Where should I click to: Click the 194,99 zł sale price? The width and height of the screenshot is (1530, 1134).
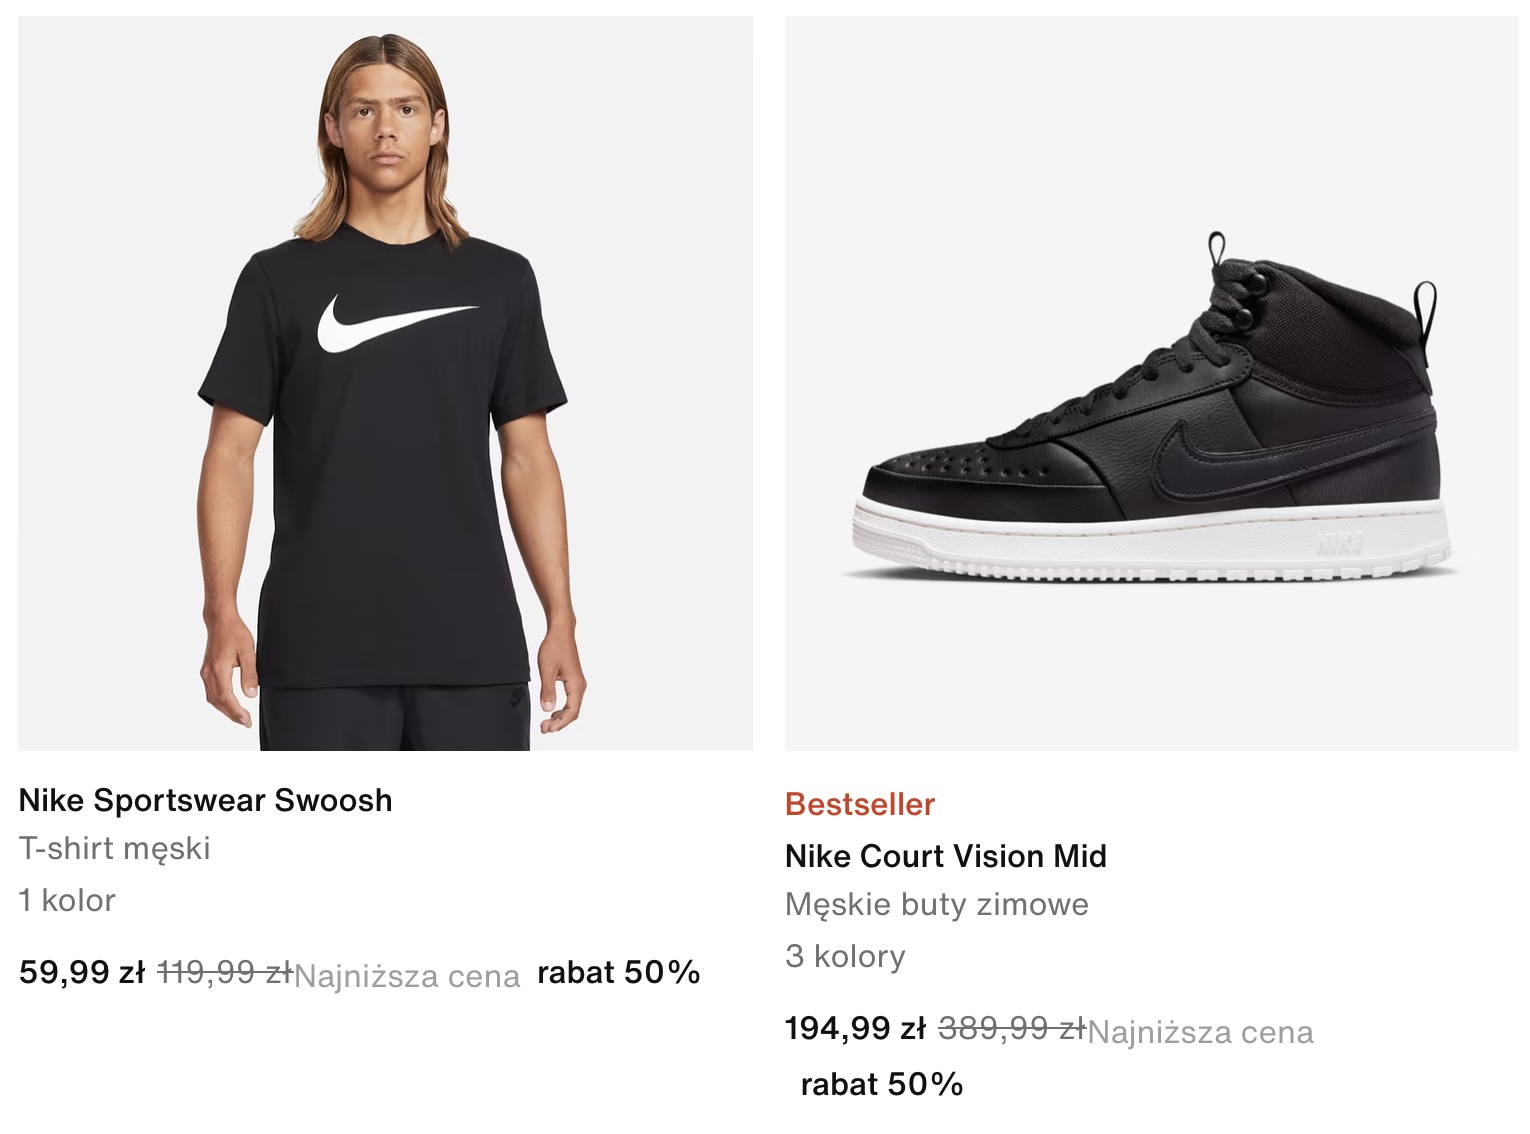click(855, 1028)
